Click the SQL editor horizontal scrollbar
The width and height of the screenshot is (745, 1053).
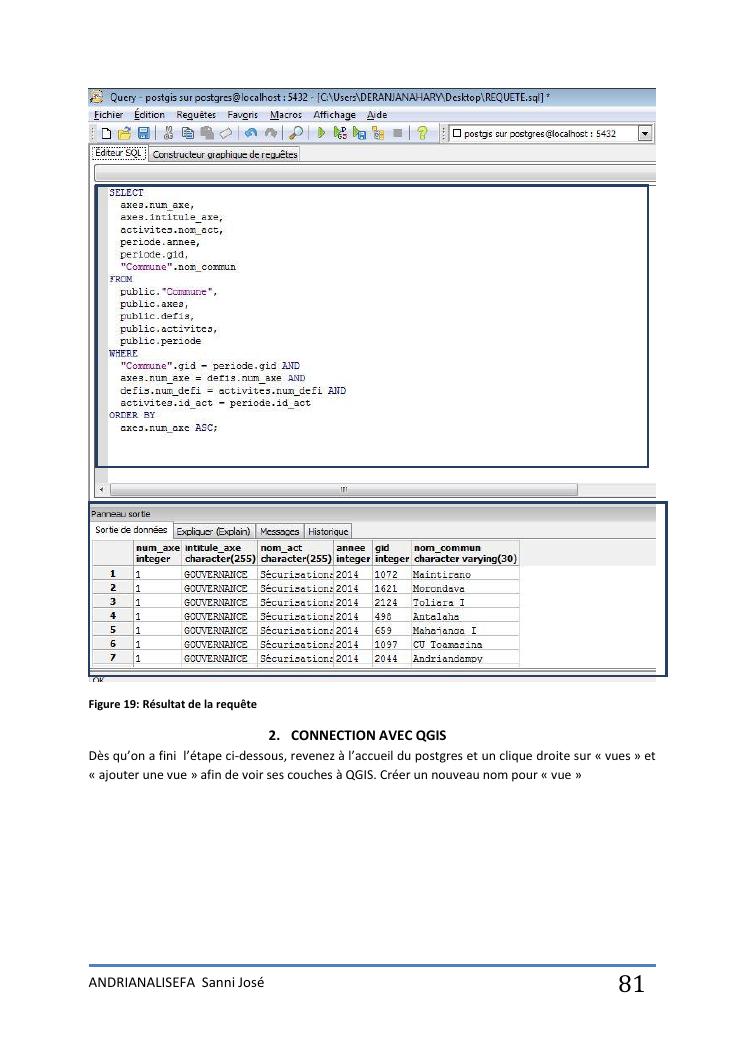(x=343, y=490)
